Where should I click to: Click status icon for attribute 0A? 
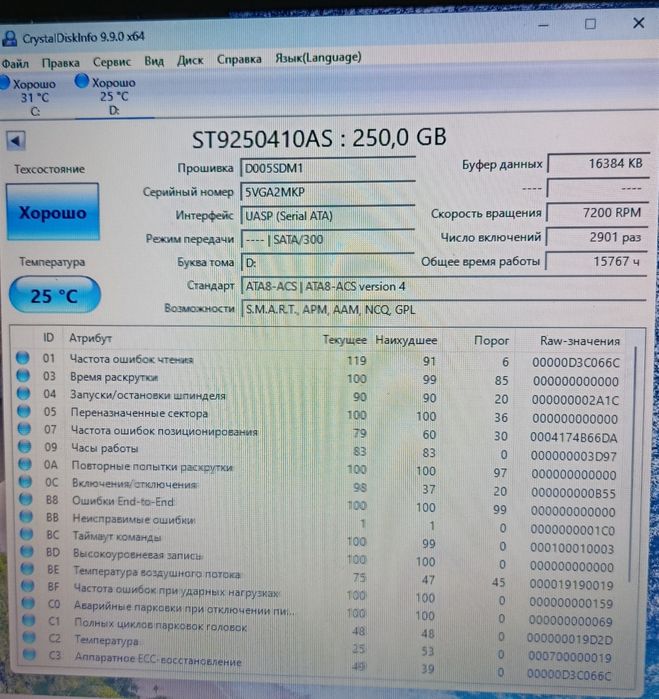[x=25, y=464]
